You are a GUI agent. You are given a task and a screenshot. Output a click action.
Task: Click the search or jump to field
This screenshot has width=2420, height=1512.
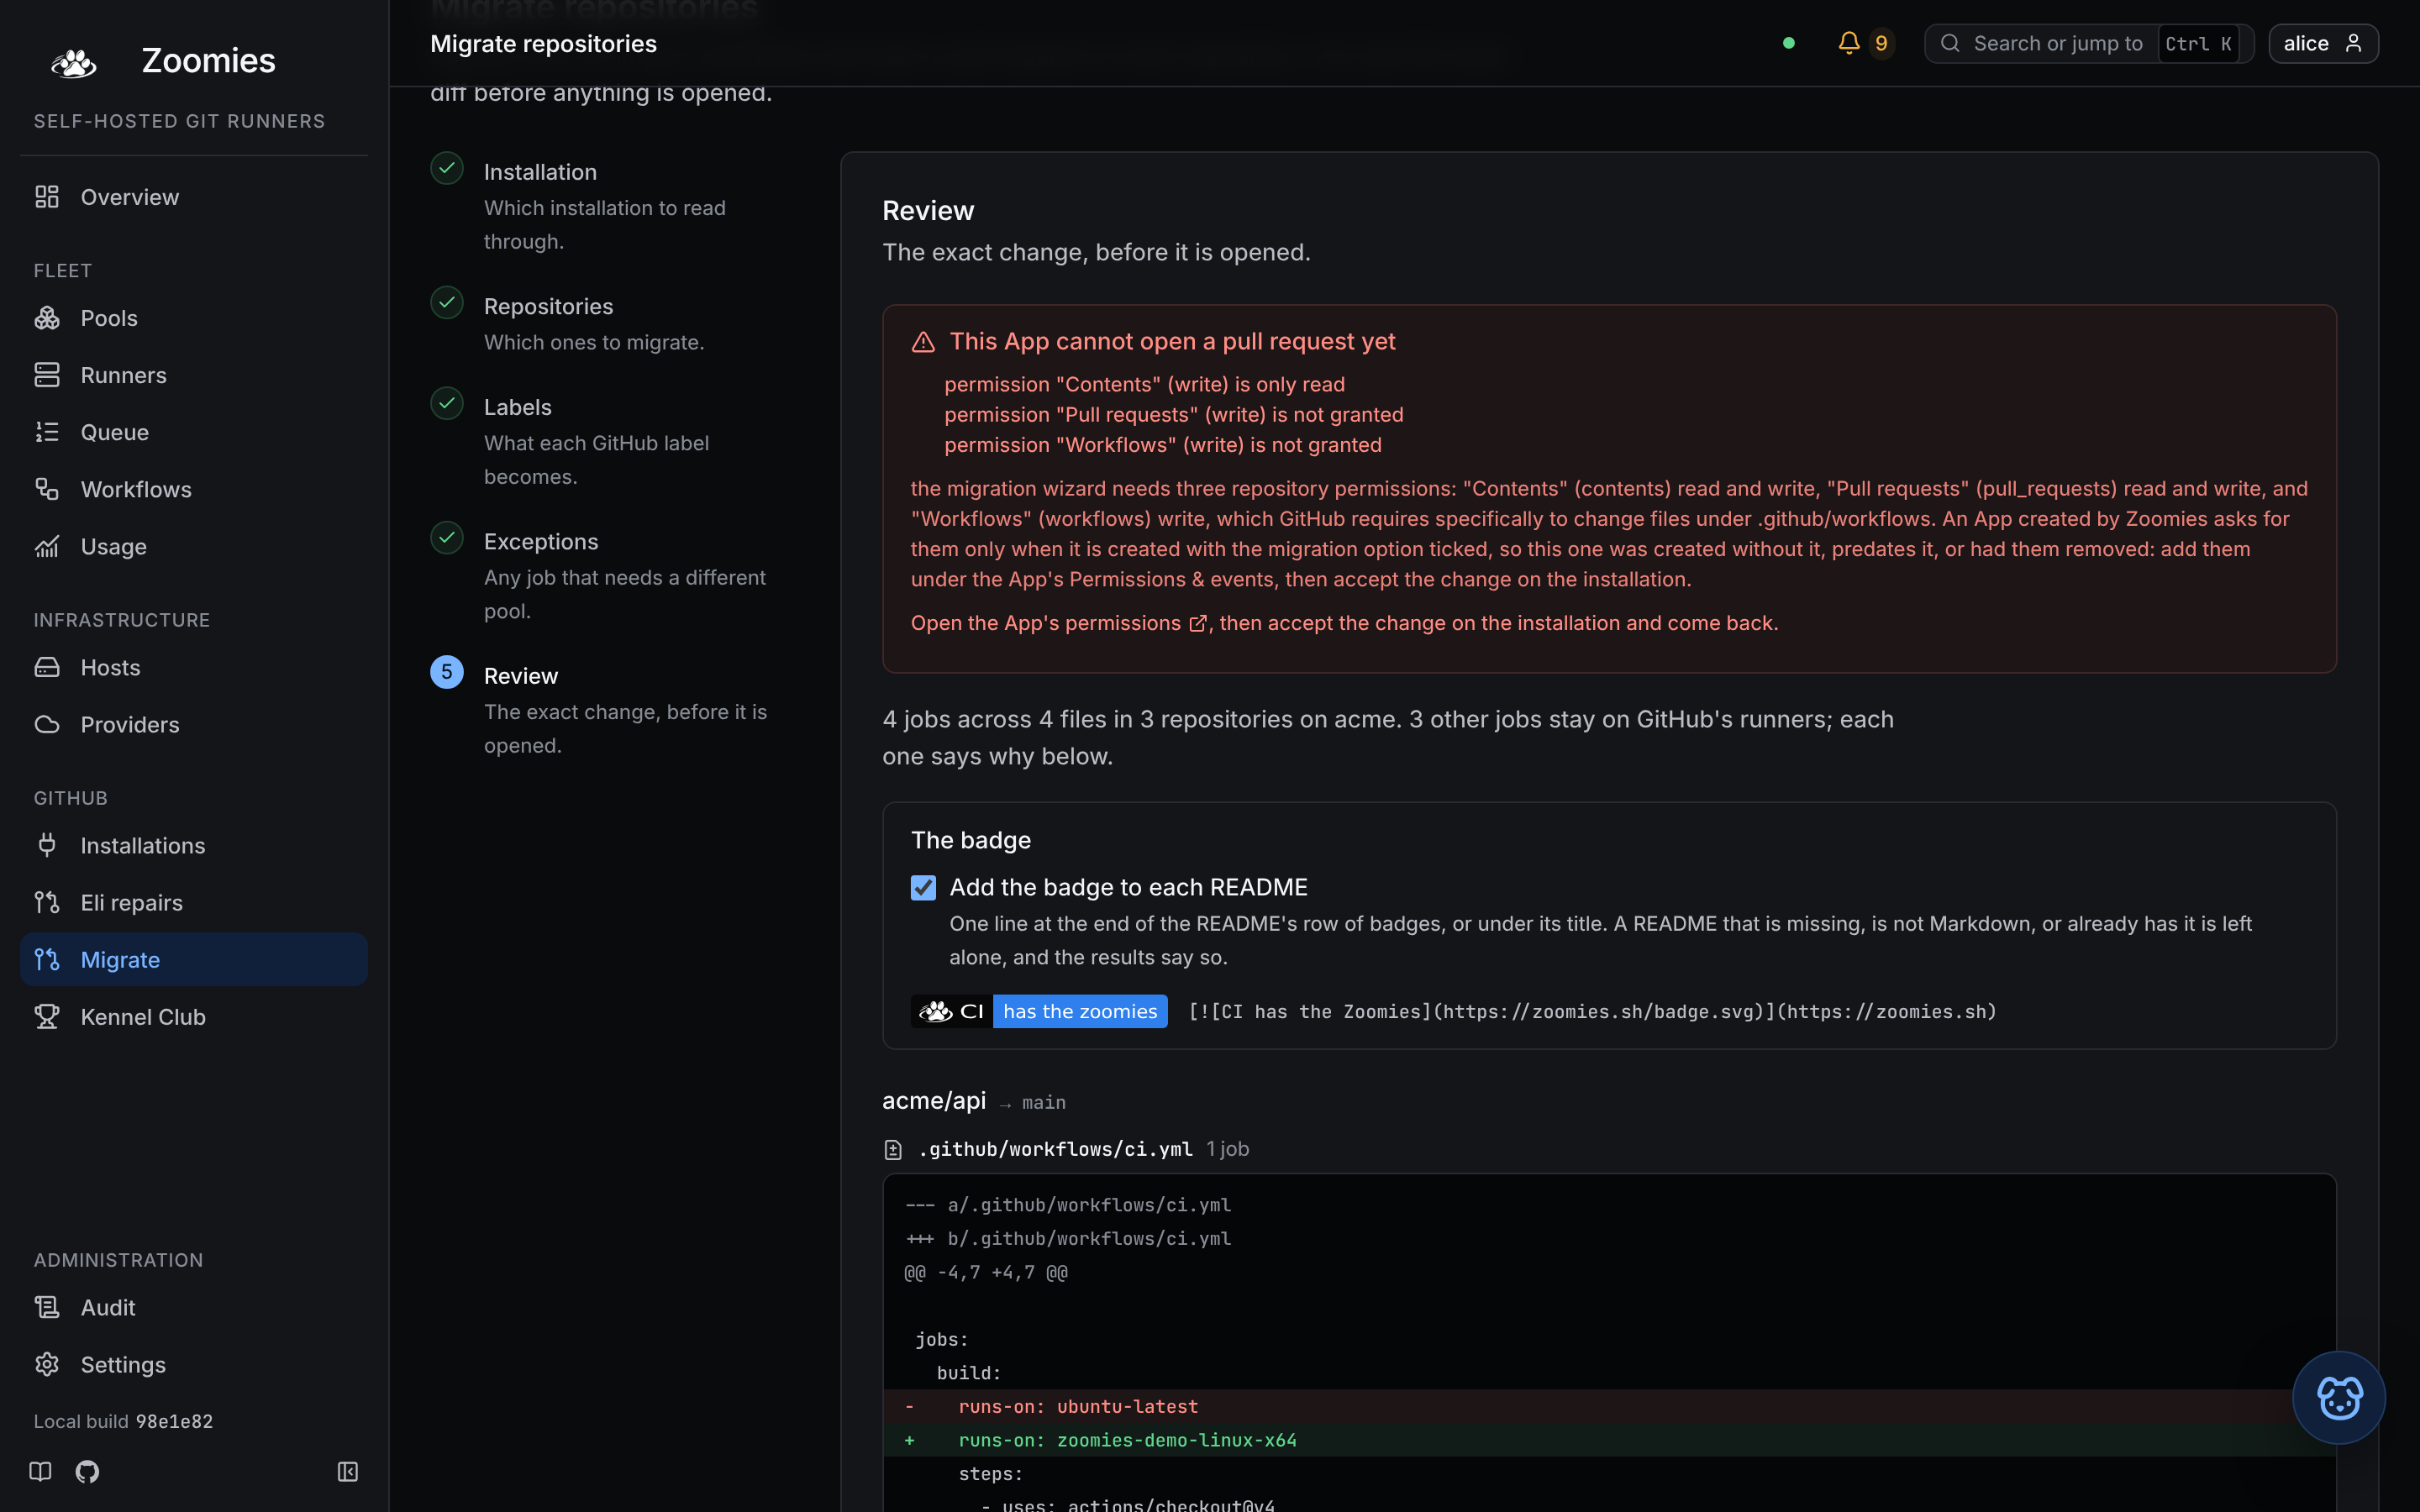click(2088, 43)
